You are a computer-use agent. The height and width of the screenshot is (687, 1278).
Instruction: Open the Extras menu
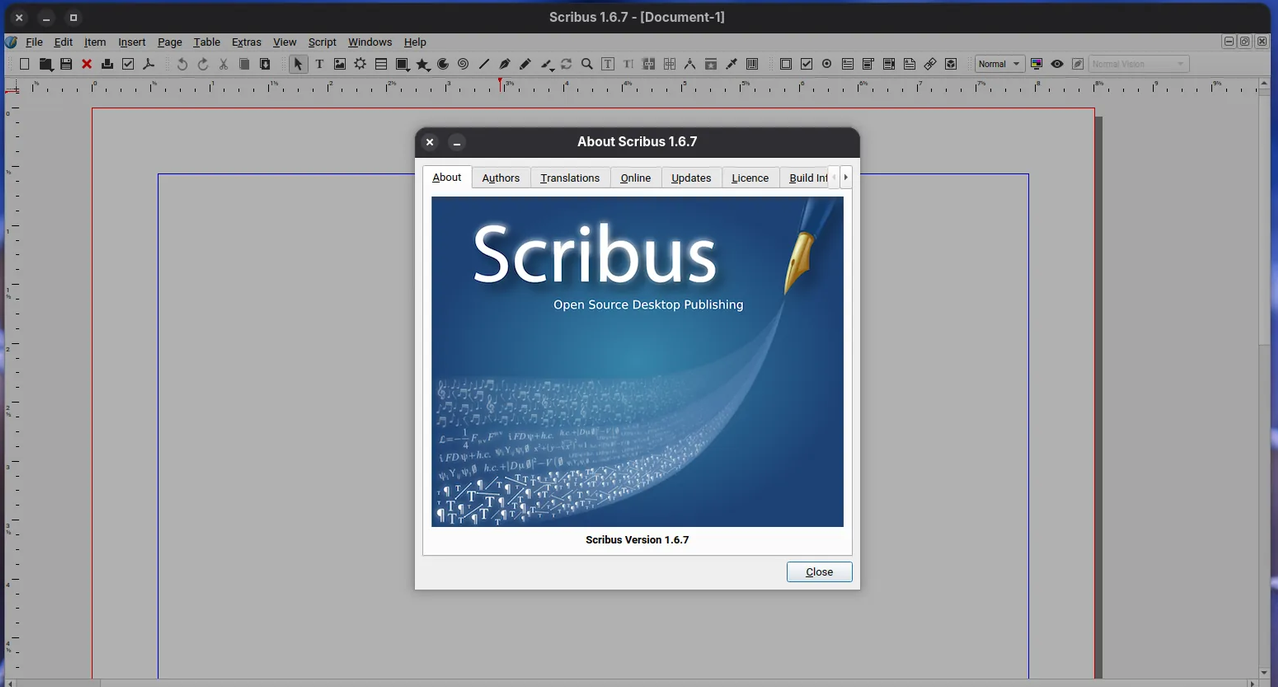[246, 42]
